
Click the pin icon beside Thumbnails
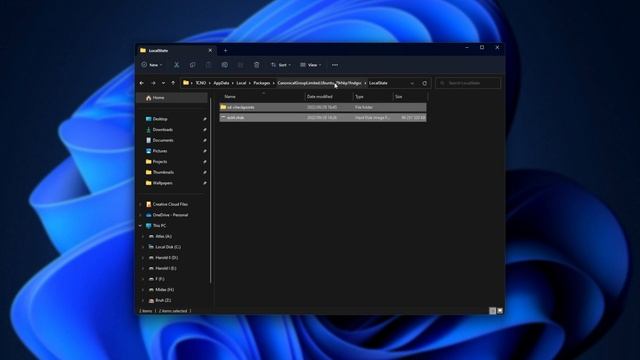tap(204, 172)
